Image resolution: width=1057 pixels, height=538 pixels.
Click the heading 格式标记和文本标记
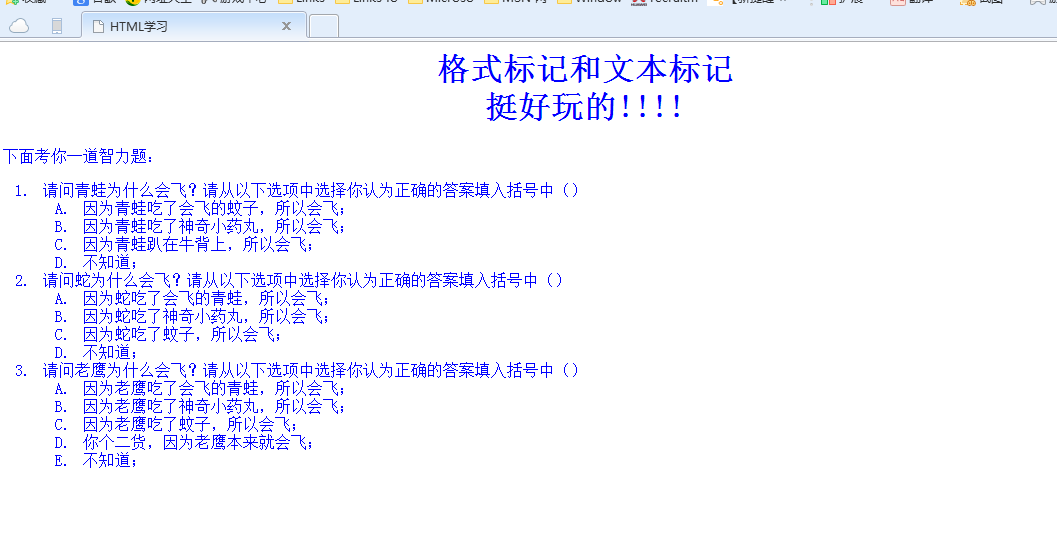(x=585, y=69)
